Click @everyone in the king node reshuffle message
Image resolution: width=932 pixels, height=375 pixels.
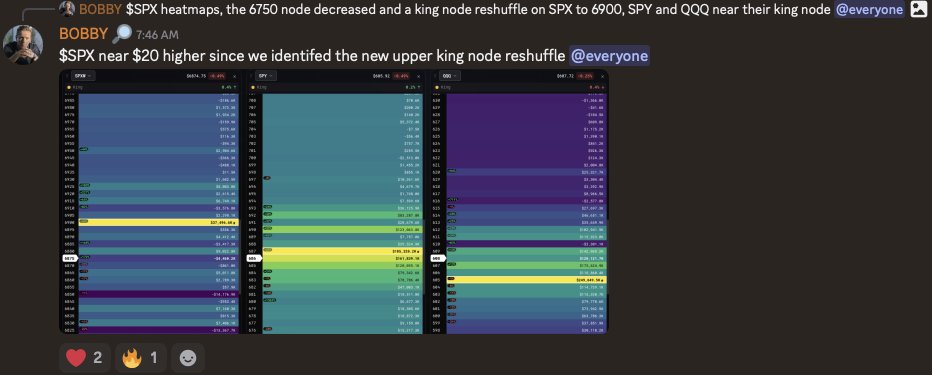(x=609, y=56)
